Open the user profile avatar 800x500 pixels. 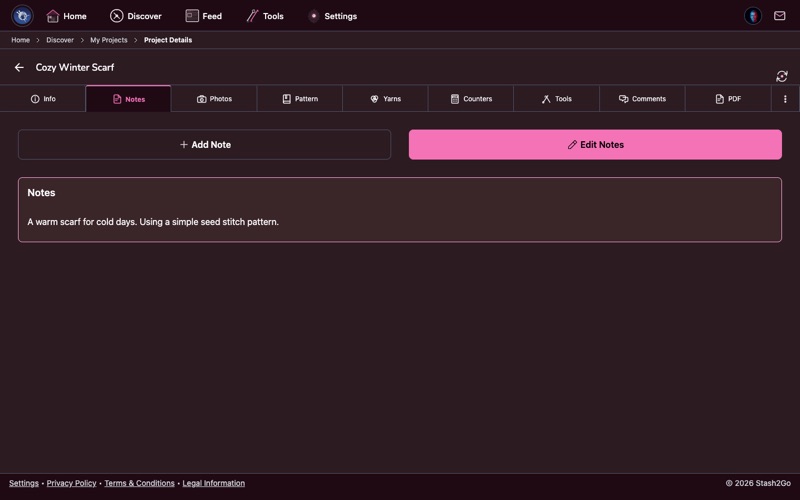pyautogui.click(x=753, y=16)
